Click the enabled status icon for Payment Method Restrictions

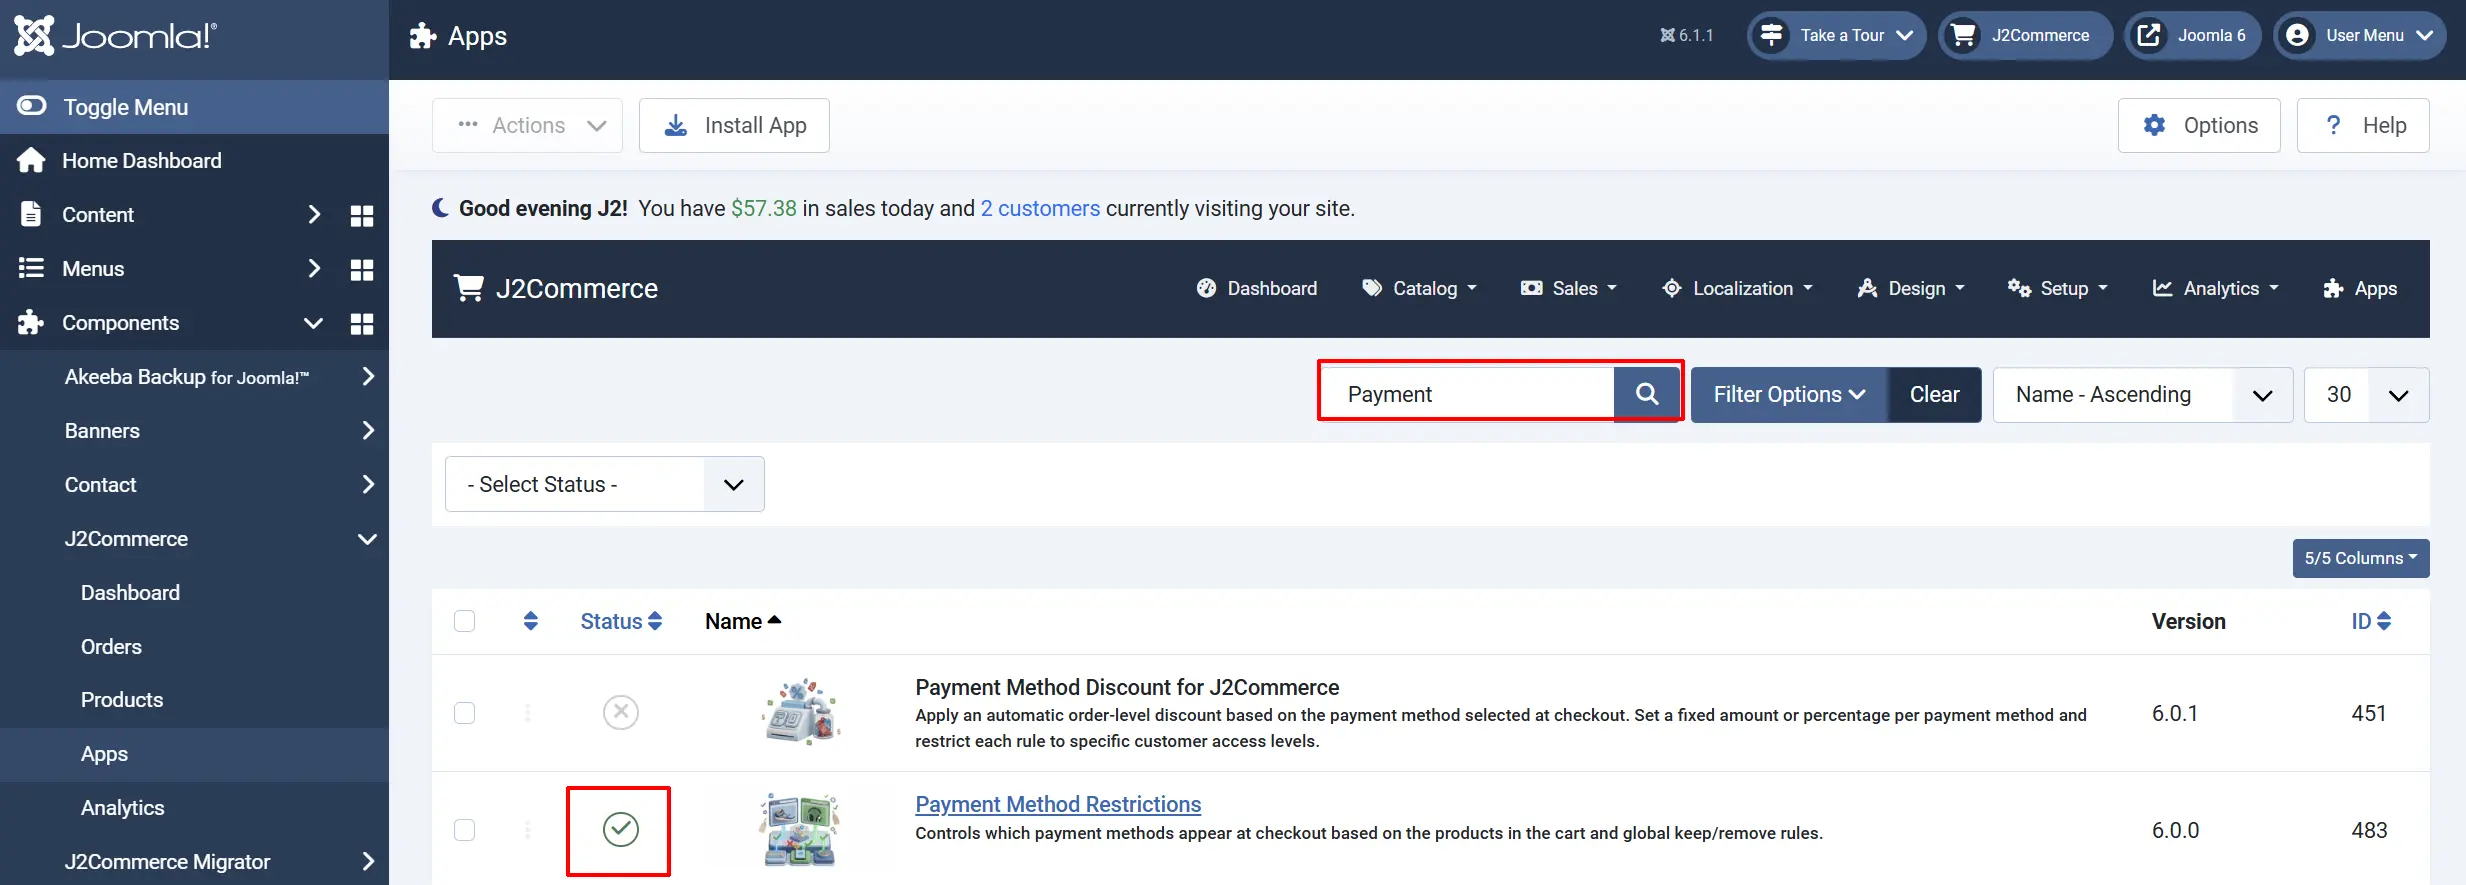621,829
